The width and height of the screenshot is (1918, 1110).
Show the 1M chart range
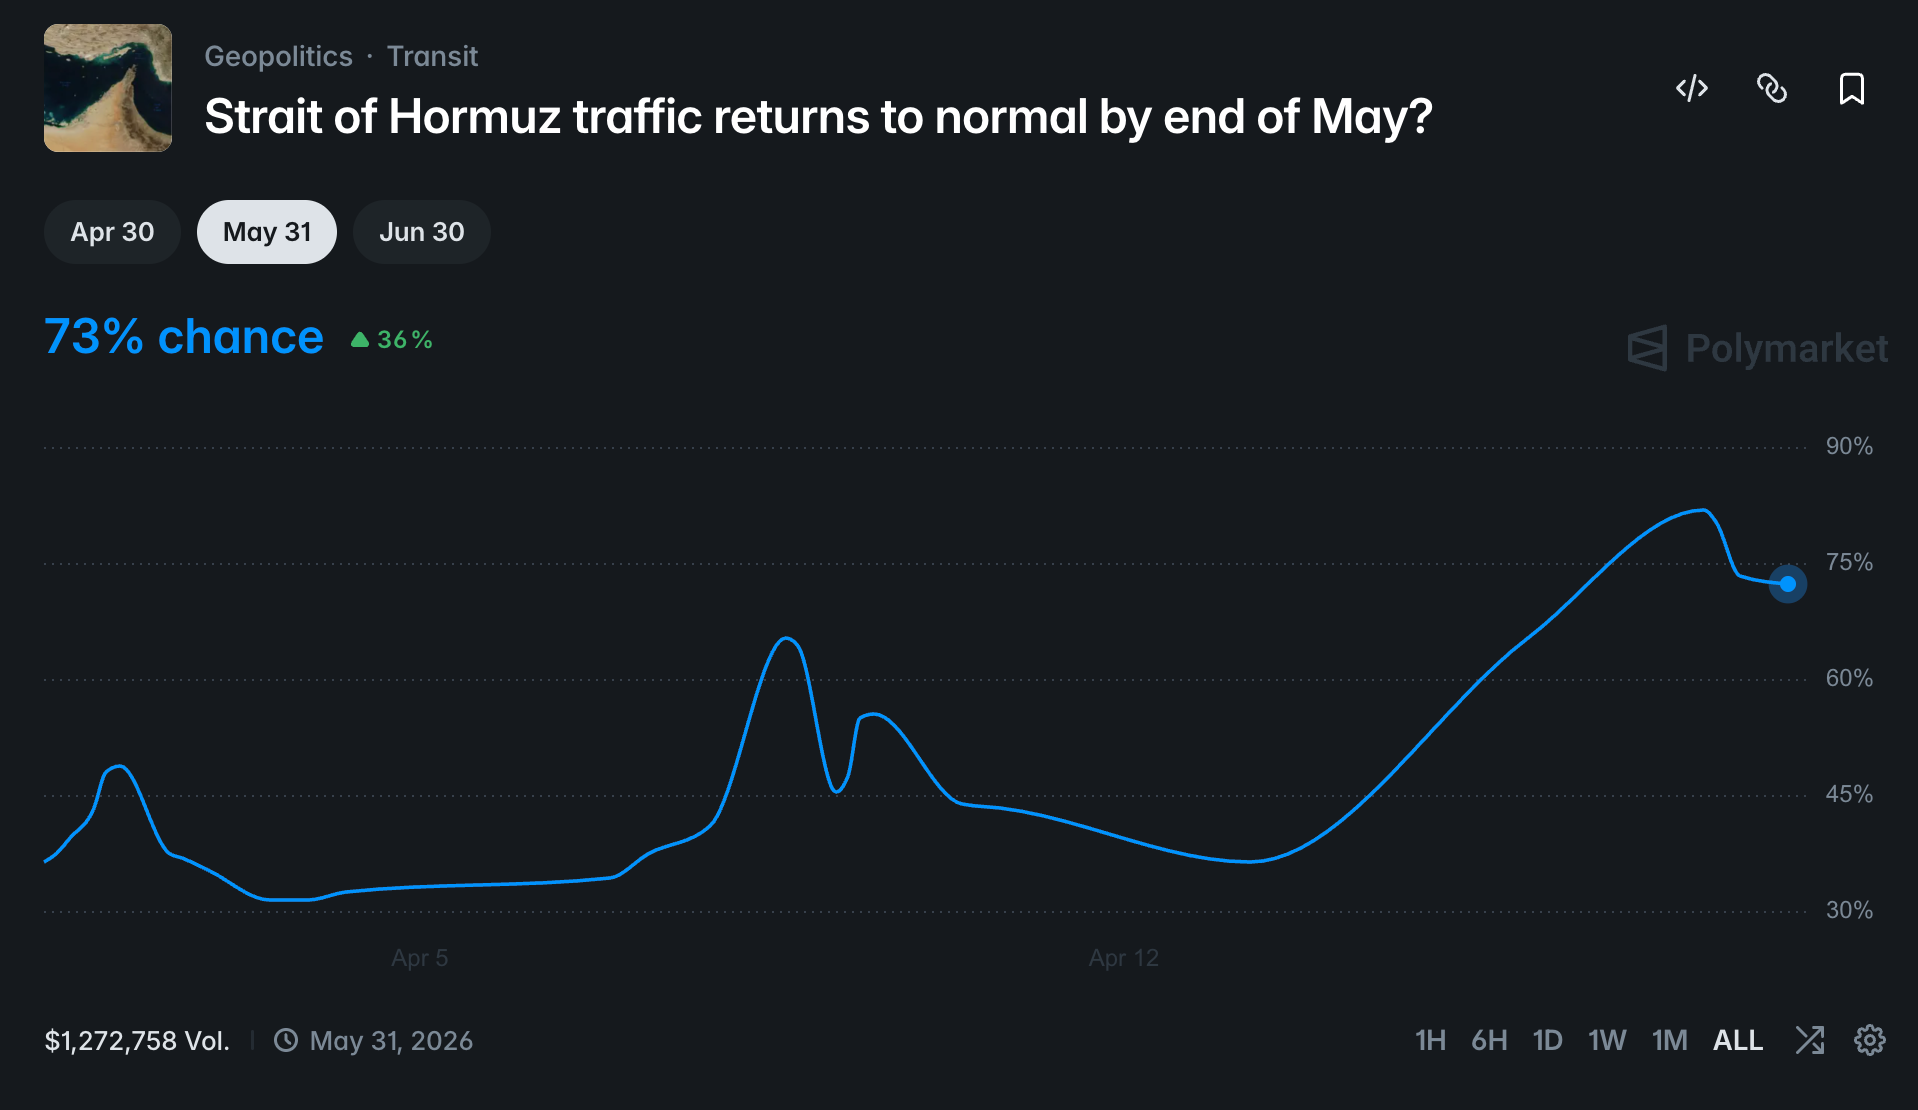(x=1669, y=1040)
